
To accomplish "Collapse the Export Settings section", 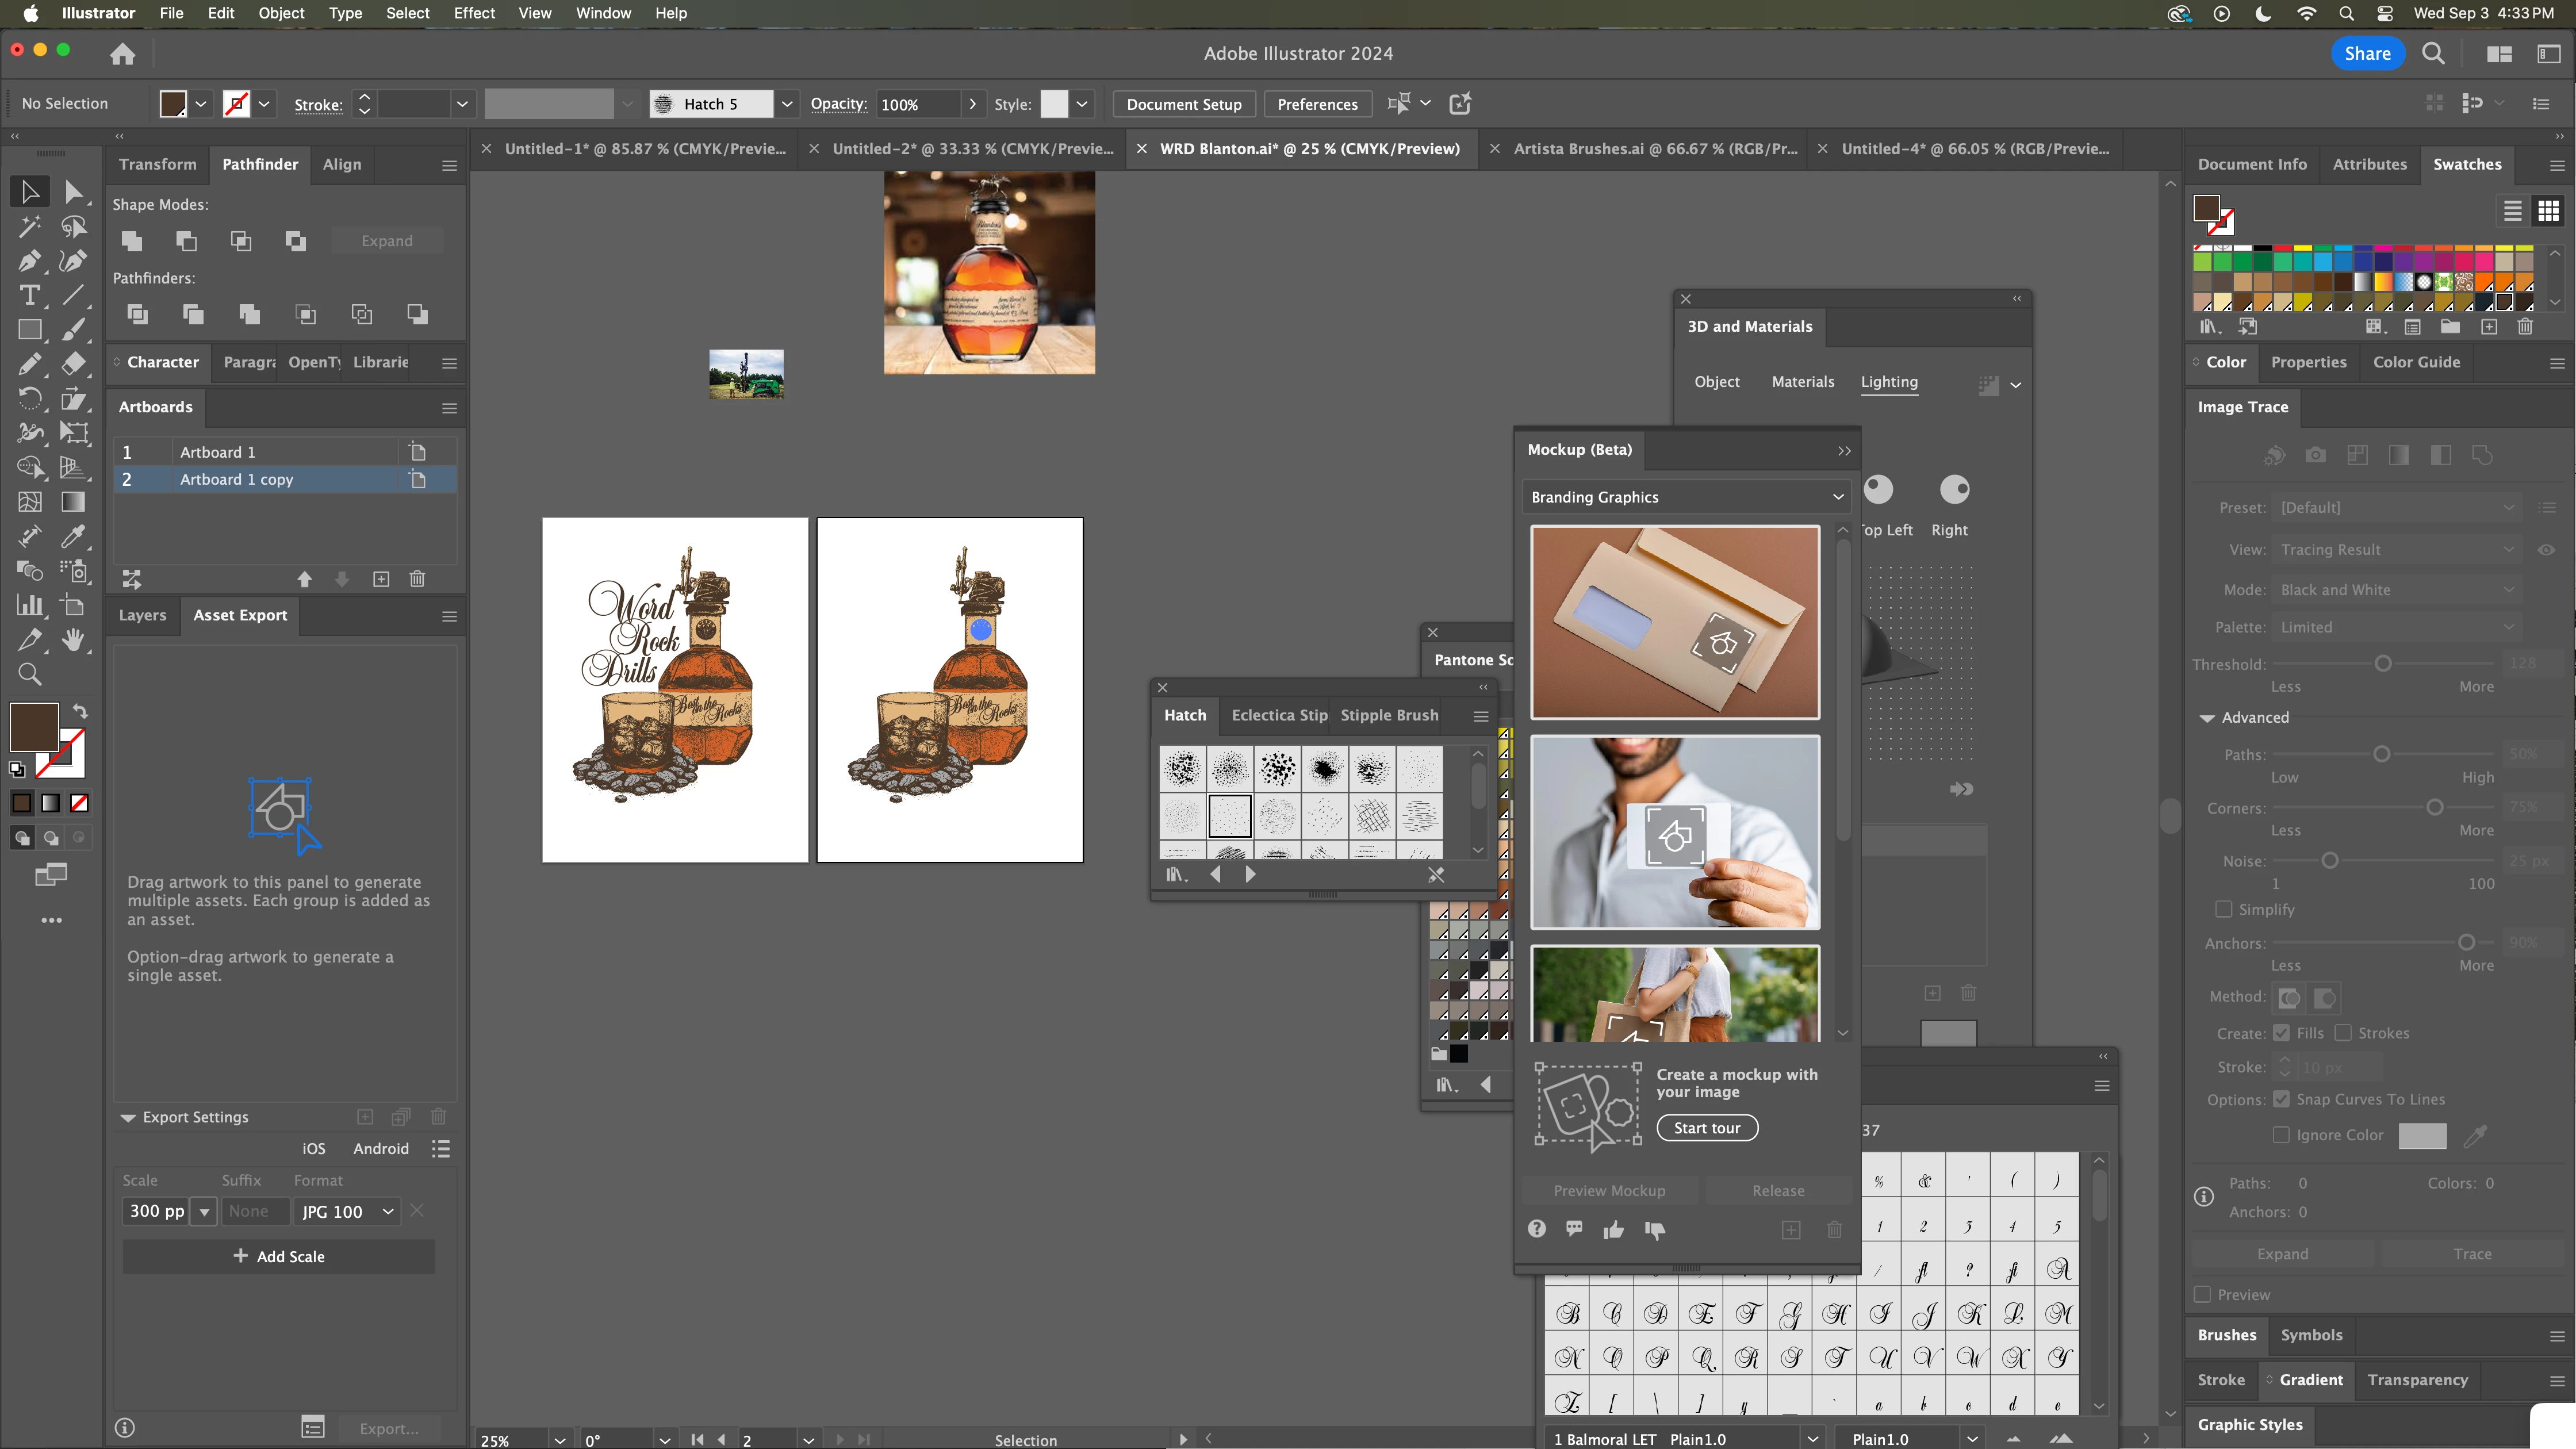I will coord(128,1117).
